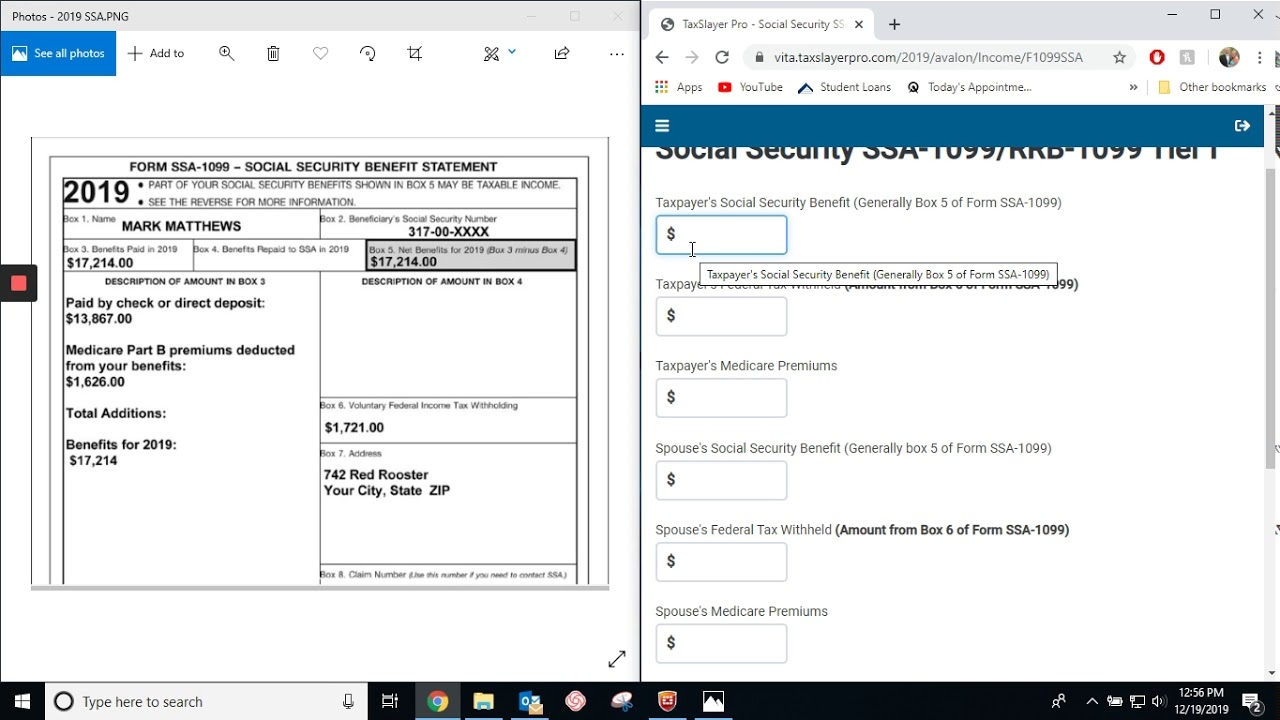Zoom the photo with the magnifier icon
This screenshot has height=720, width=1280.
[x=227, y=53]
